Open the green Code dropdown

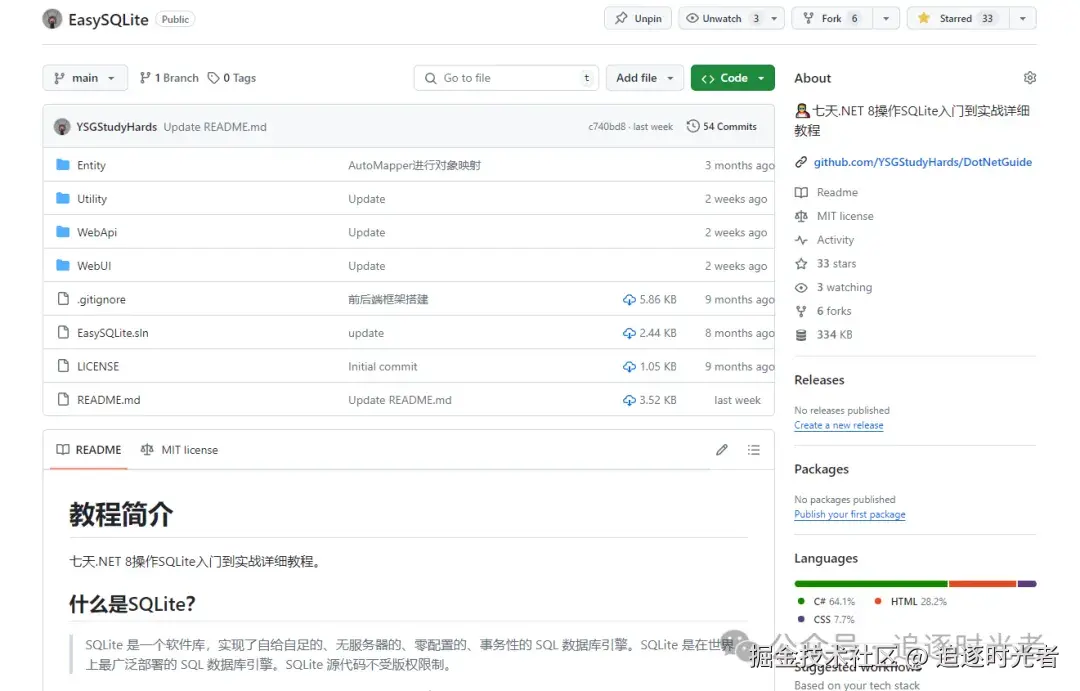tap(733, 78)
